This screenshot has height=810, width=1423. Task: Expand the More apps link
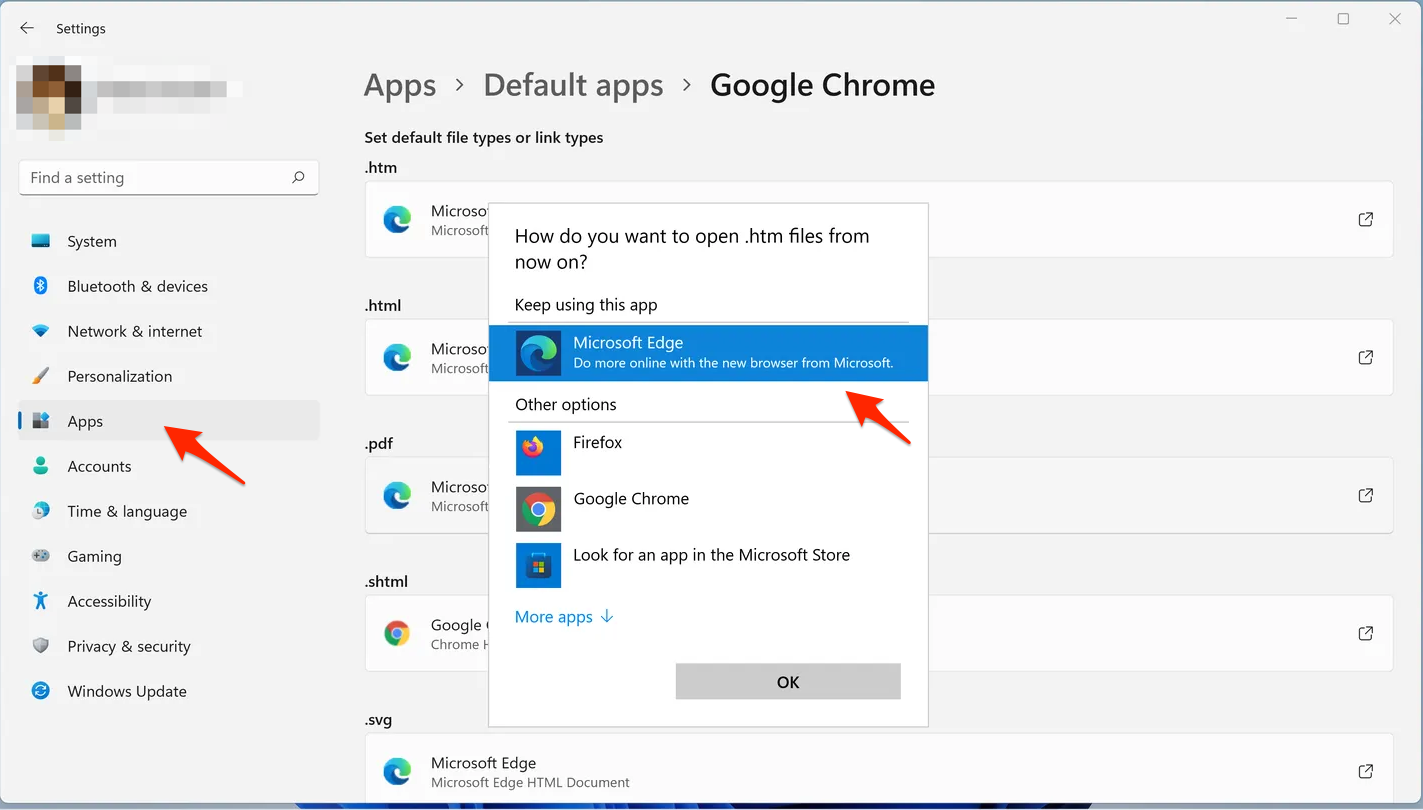(x=564, y=617)
